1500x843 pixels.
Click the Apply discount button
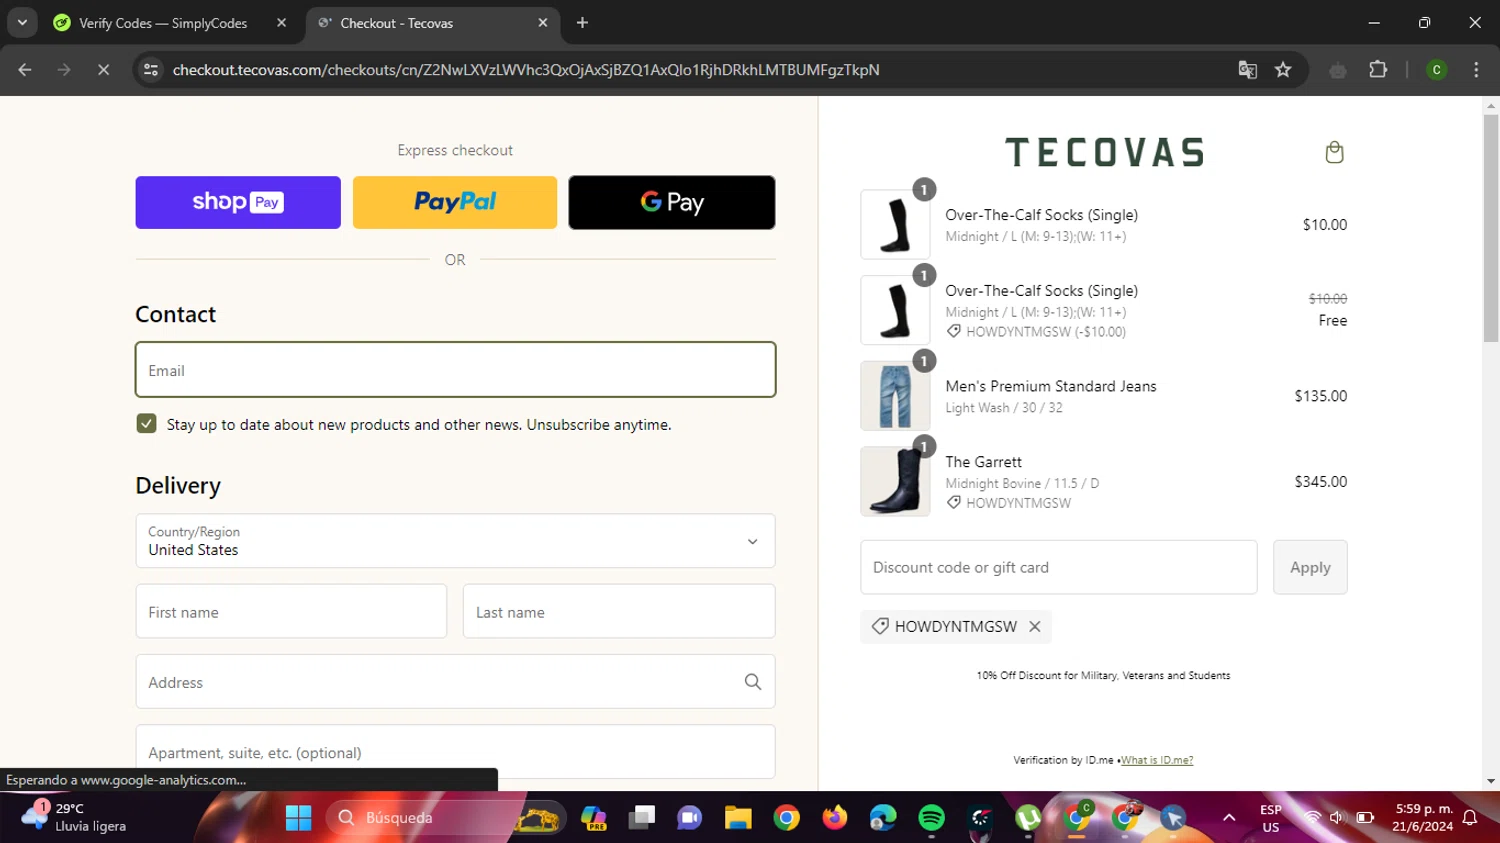point(1310,567)
